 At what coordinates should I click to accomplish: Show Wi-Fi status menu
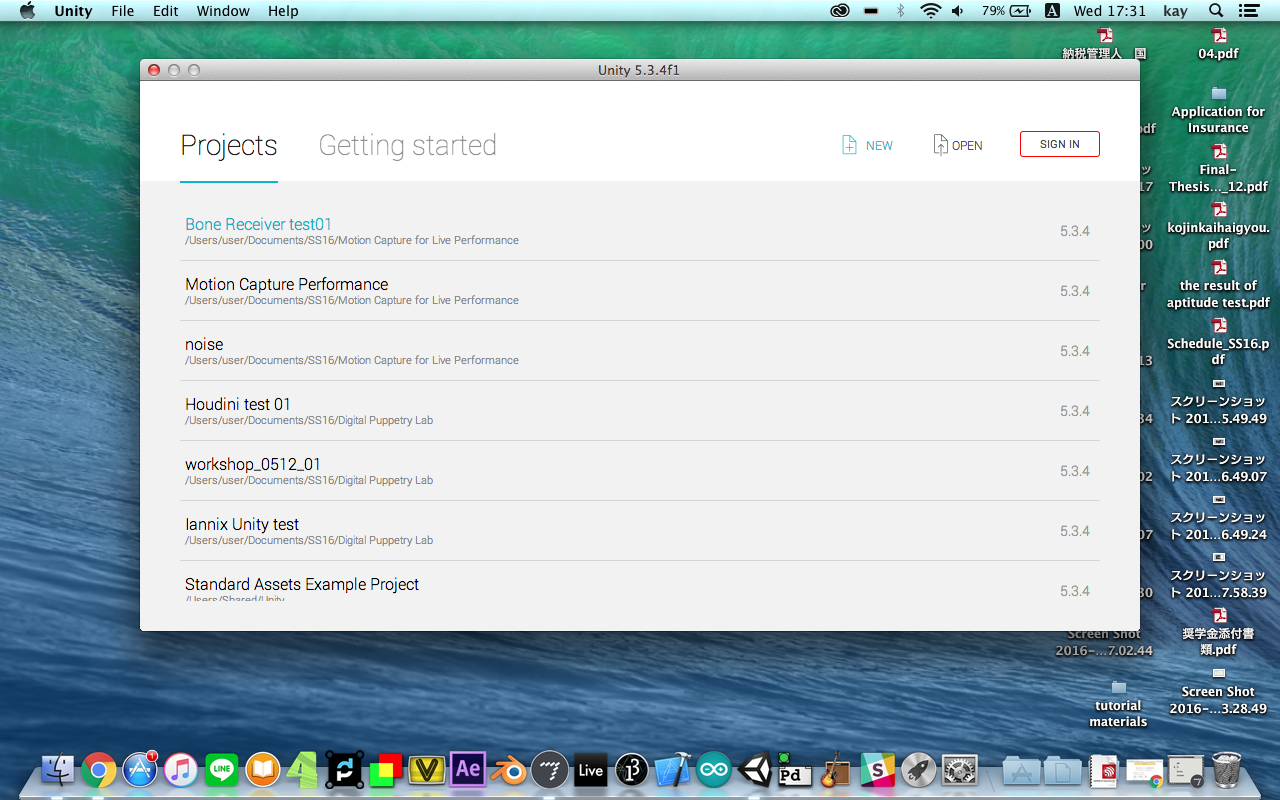930,11
